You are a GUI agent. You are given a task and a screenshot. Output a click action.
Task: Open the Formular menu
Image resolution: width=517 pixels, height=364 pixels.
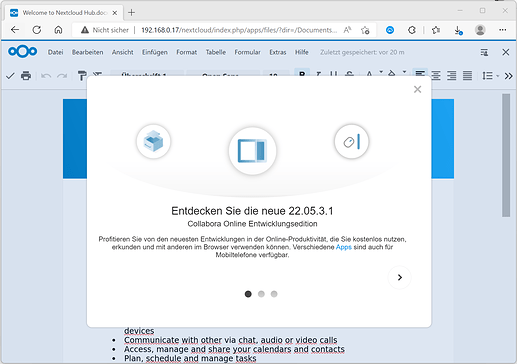[x=247, y=52]
